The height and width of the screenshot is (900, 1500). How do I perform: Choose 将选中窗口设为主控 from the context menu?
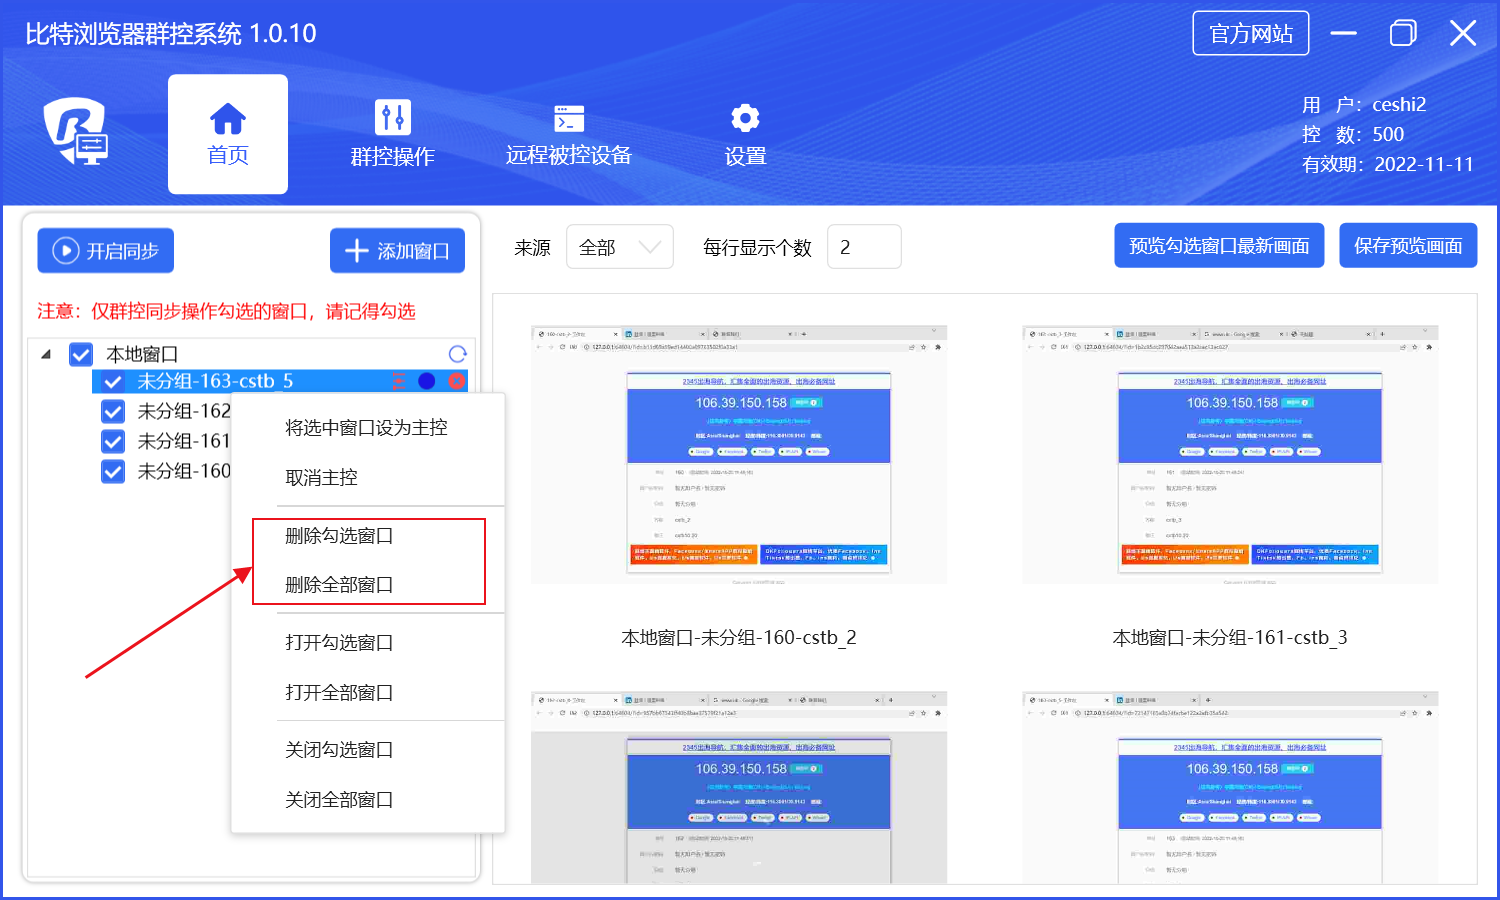[x=366, y=428]
